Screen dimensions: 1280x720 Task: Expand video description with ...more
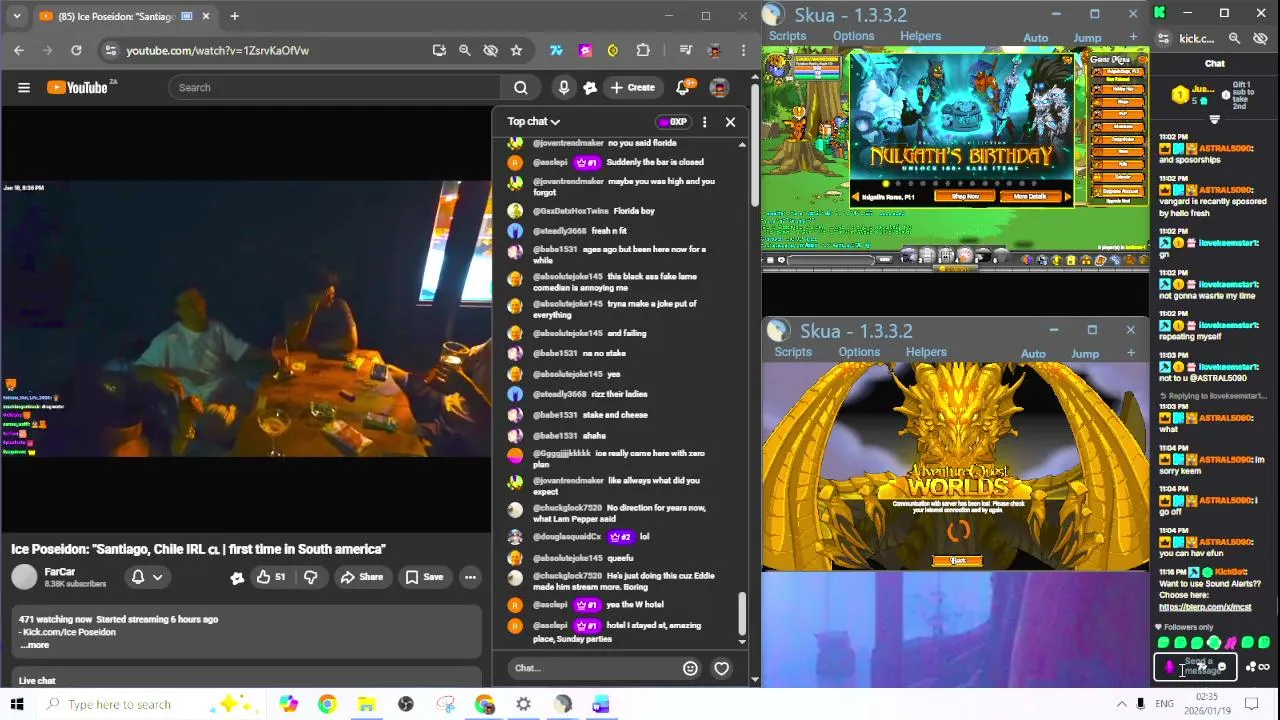[34, 645]
